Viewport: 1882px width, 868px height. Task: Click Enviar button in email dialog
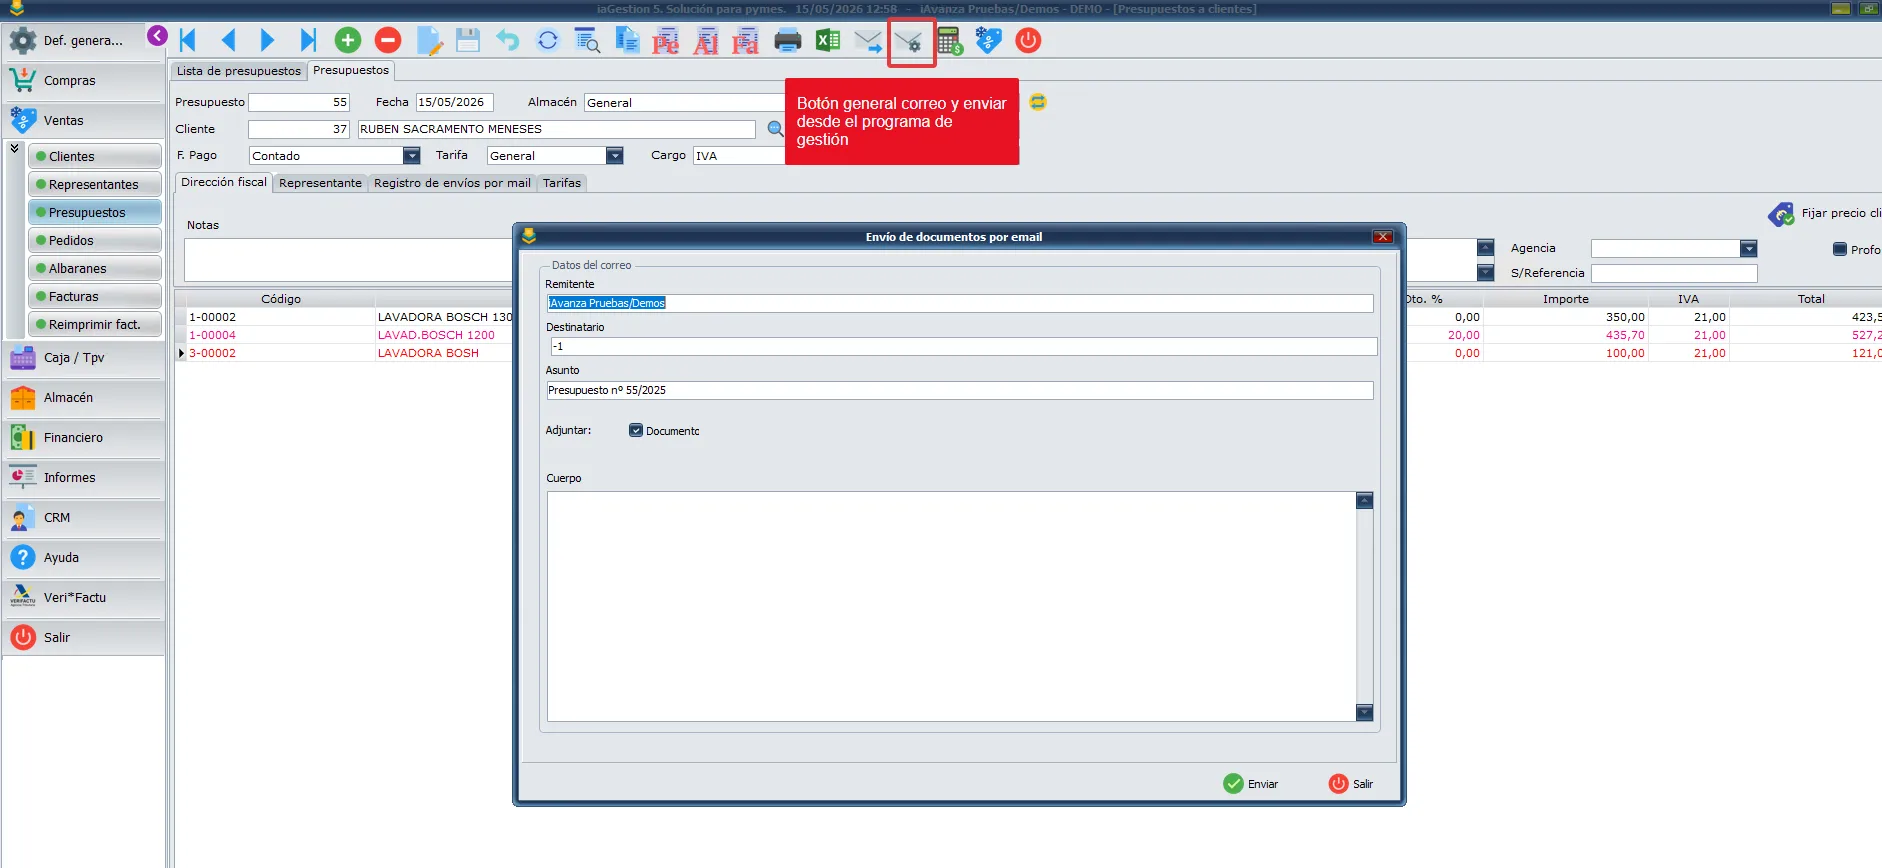tap(1251, 784)
